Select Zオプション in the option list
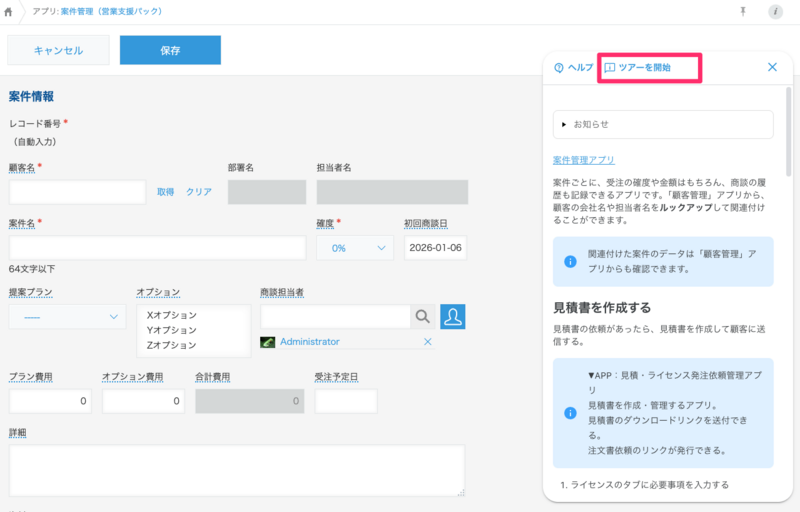800x512 pixels. (171, 345)
